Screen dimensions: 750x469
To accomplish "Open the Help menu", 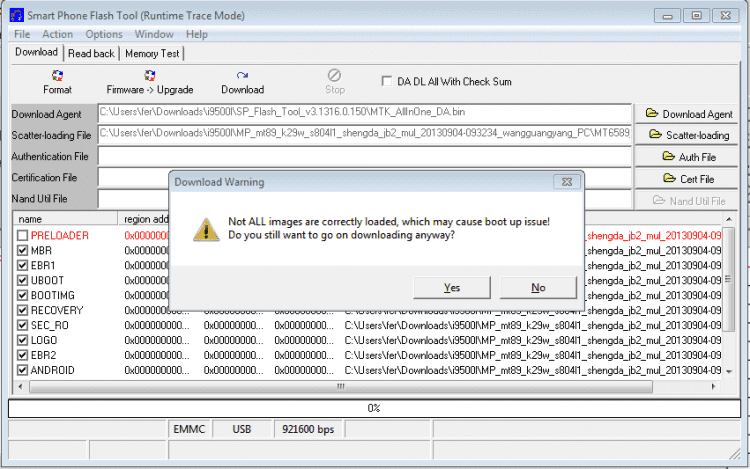I will [197, 34].
